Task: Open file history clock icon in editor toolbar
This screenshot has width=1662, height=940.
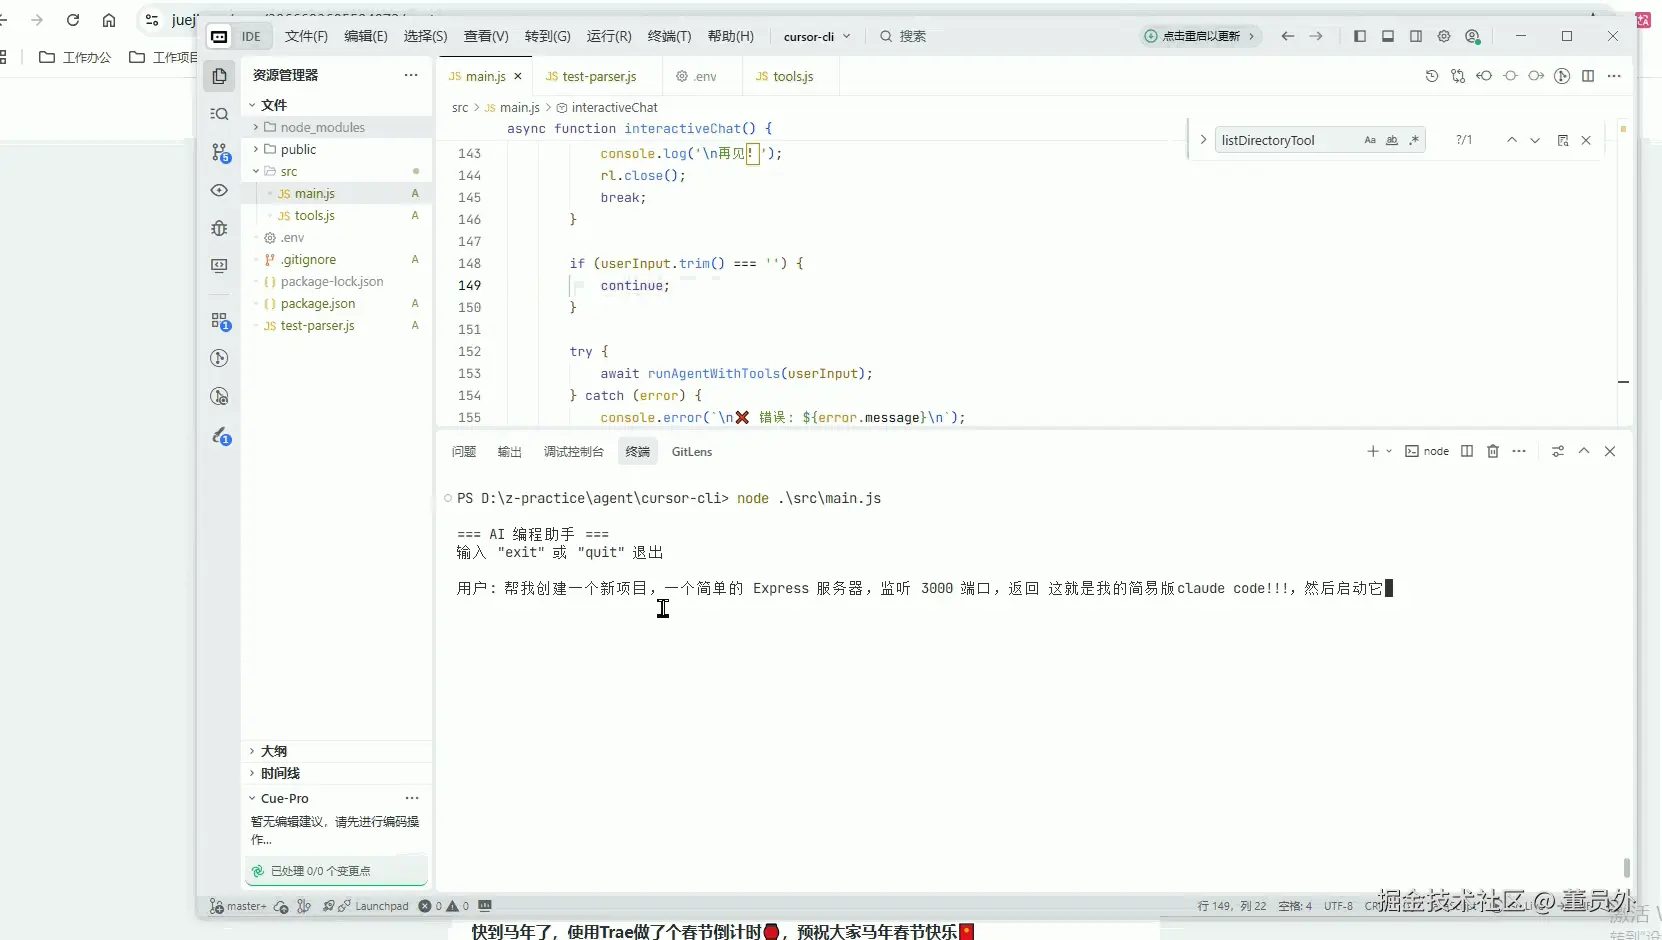Action: point(1432,76)
